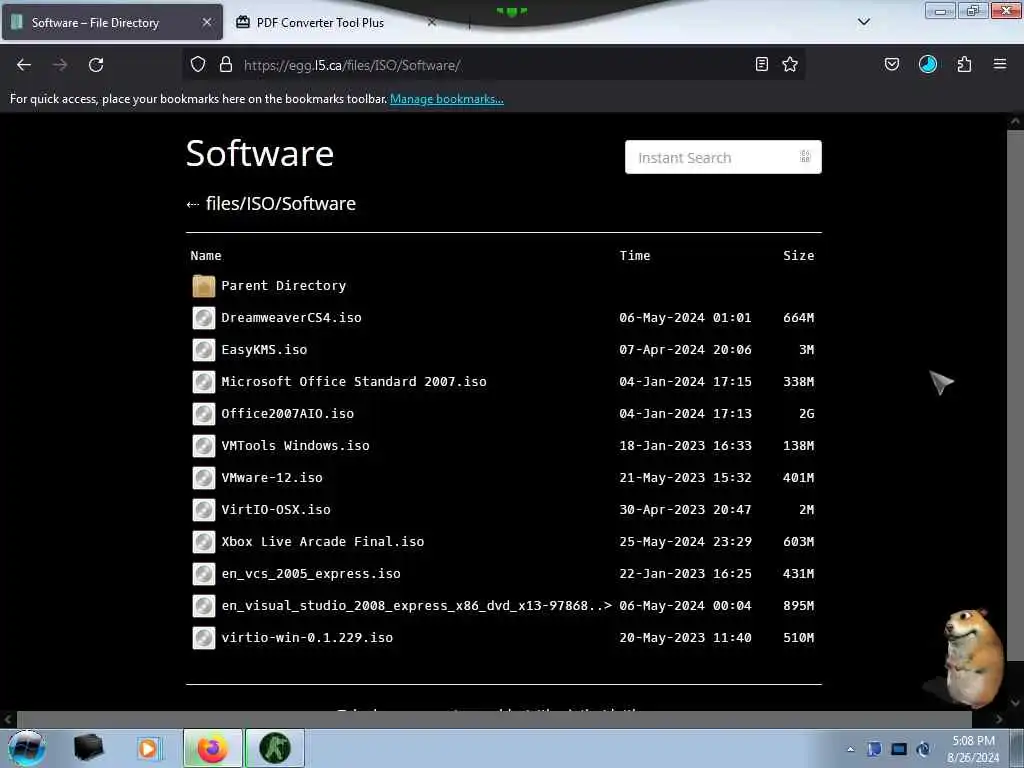Click the disc icon for virtio-win-0.1.229.iso
The image size is (1024, 768).
[x=204, y=638]
